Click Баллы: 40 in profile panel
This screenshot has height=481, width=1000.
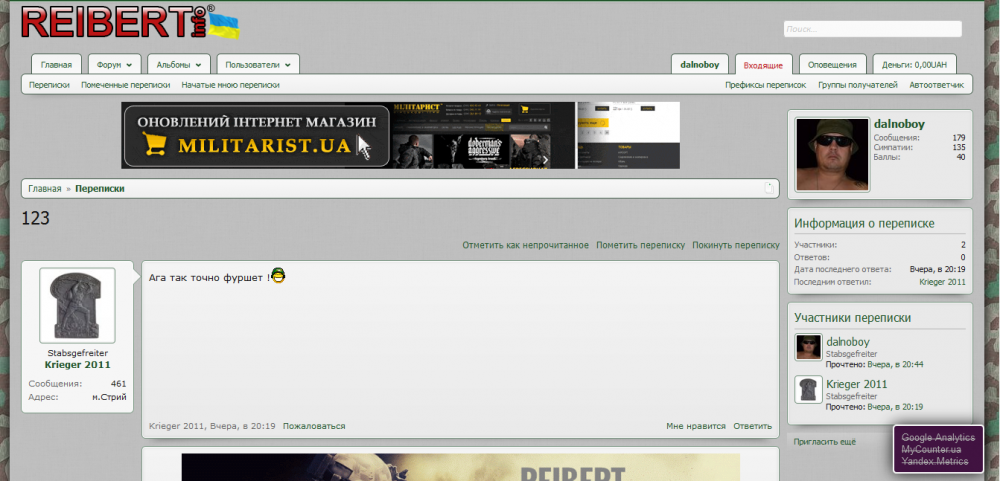pyautogui.click(x=919, y=157)
